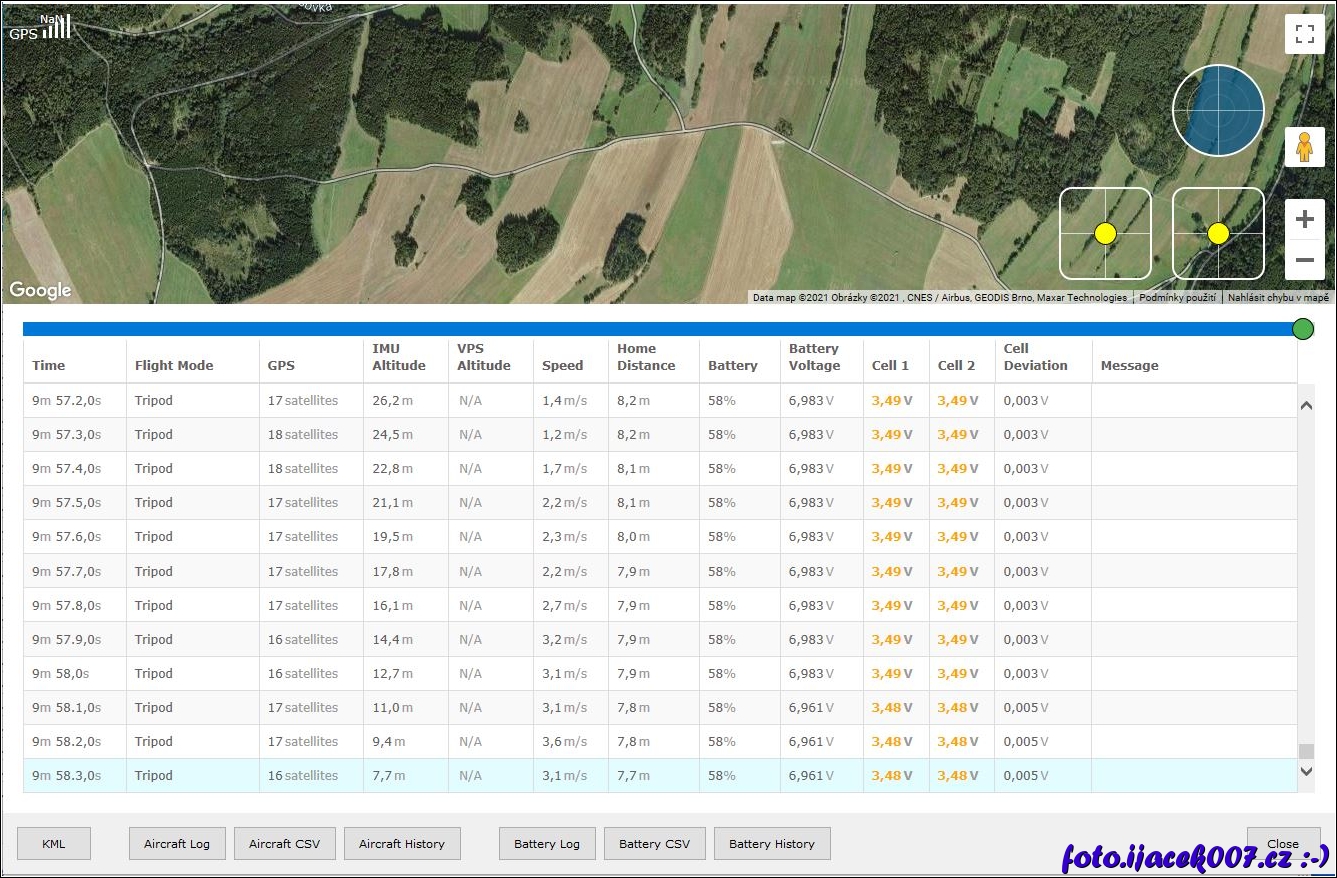Viewport: 1337px width, 878px height.
Task: Zoom out on the map
Action: tap(1304, 261)
